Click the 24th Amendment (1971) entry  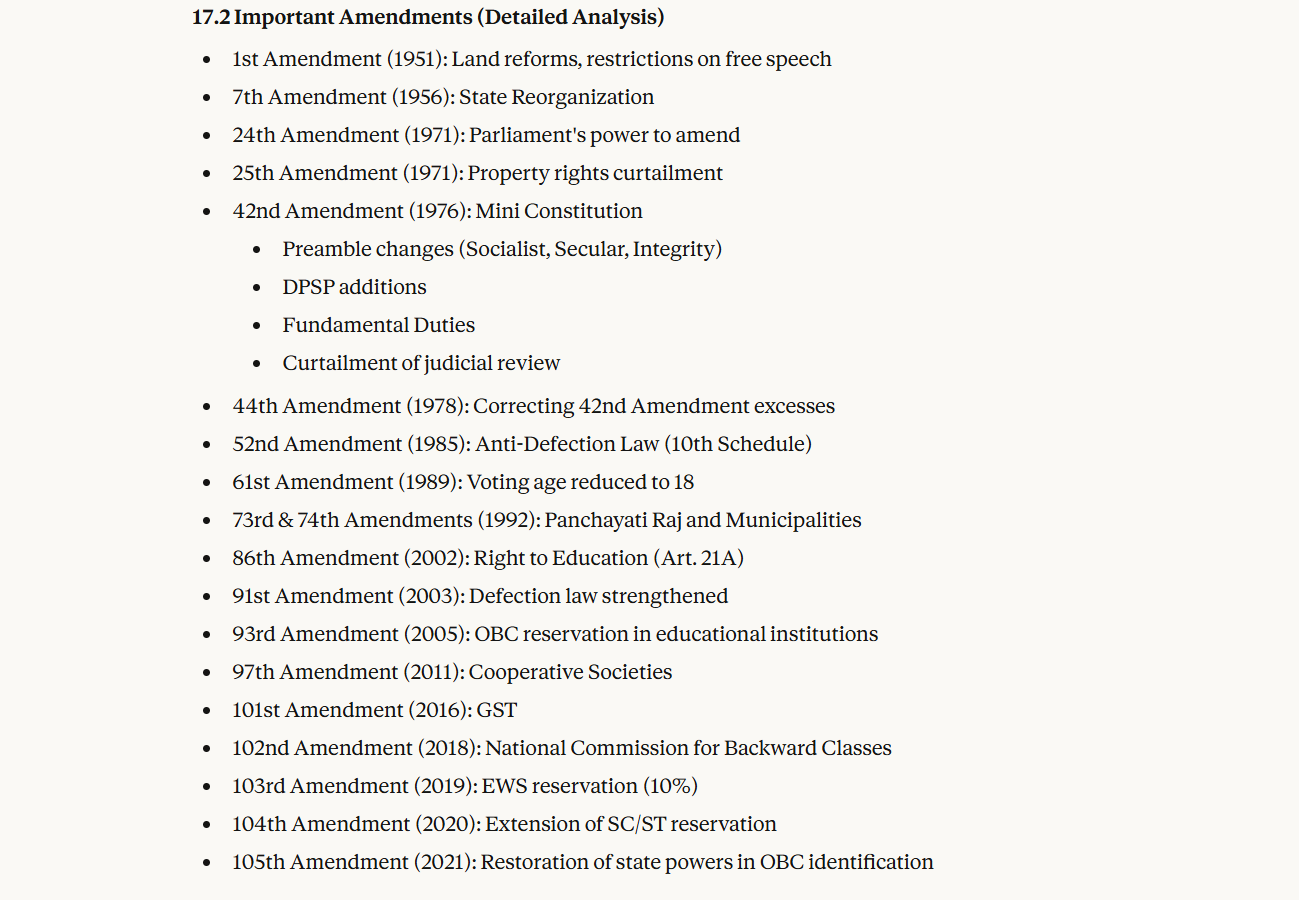[486, 135]
